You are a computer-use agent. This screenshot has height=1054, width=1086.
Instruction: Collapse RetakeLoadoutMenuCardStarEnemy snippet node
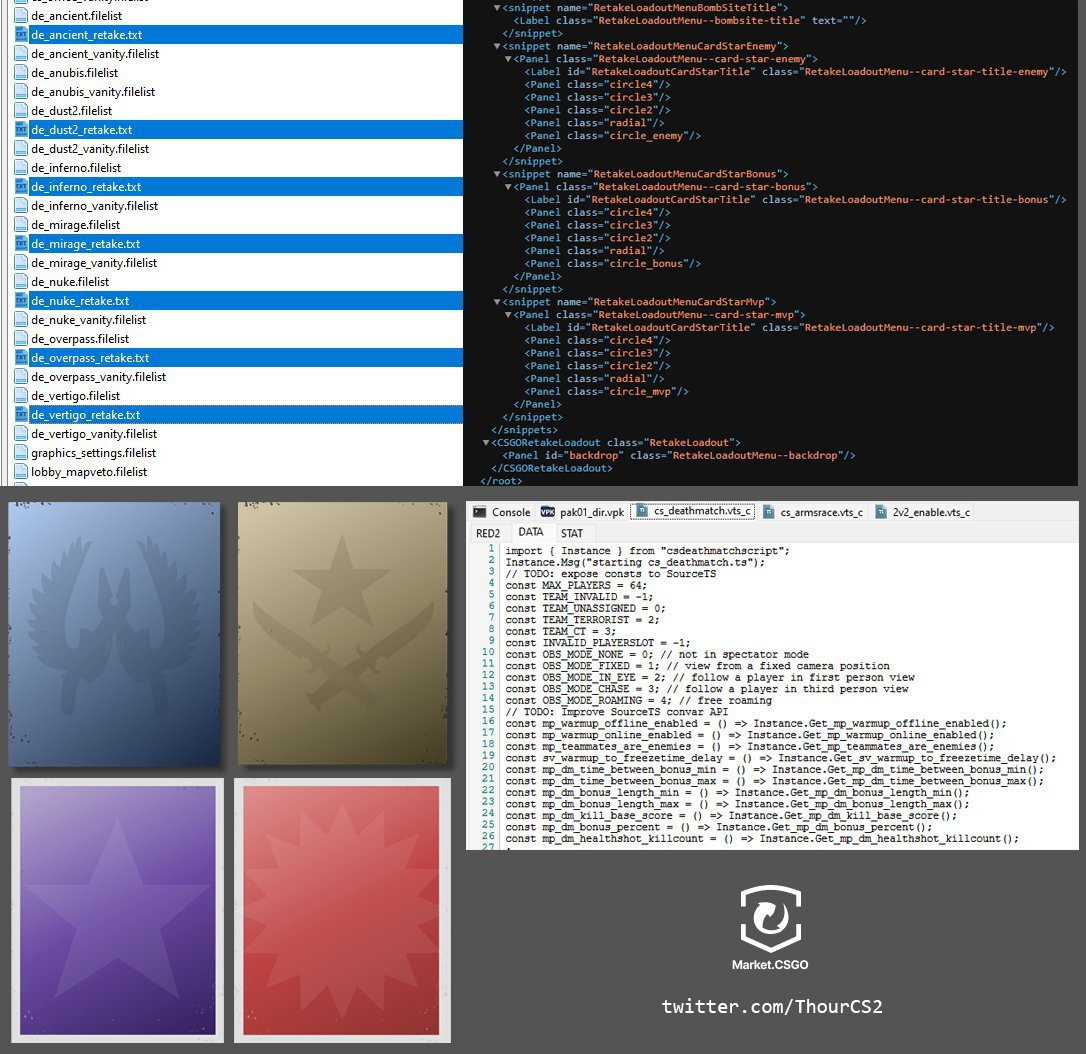[497, 46]
